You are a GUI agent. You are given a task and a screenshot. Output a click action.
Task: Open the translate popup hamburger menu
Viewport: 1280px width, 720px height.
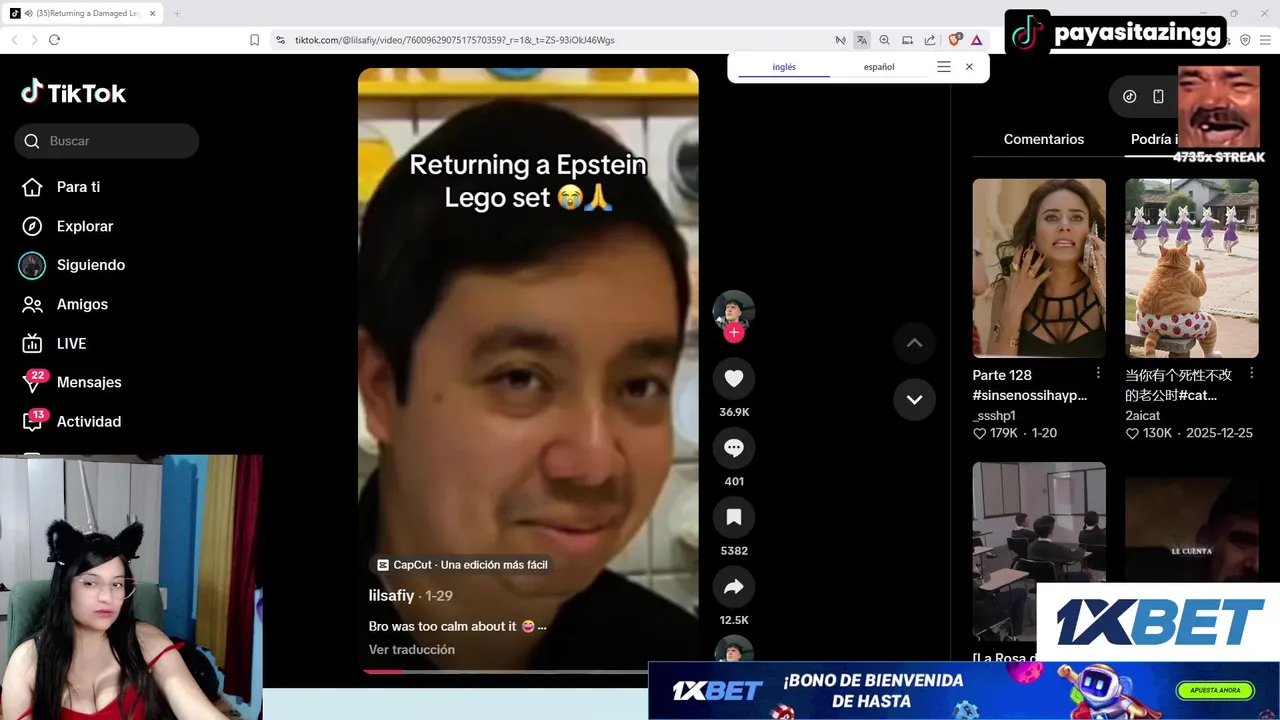(943, 67)
